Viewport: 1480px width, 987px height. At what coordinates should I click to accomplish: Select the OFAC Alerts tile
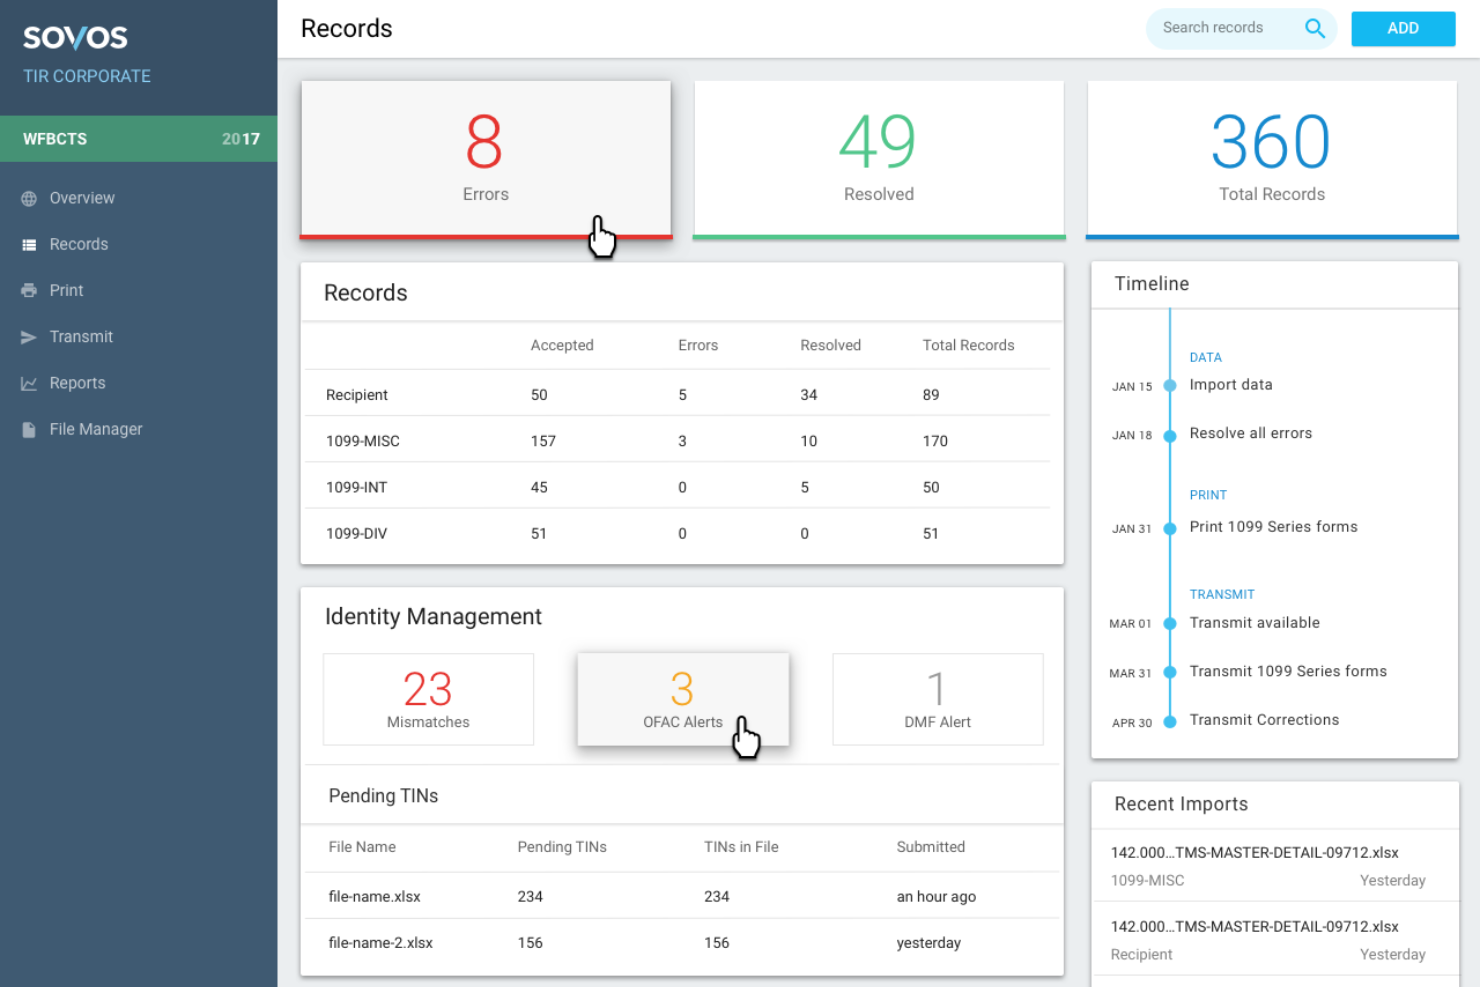pos(683,699)
